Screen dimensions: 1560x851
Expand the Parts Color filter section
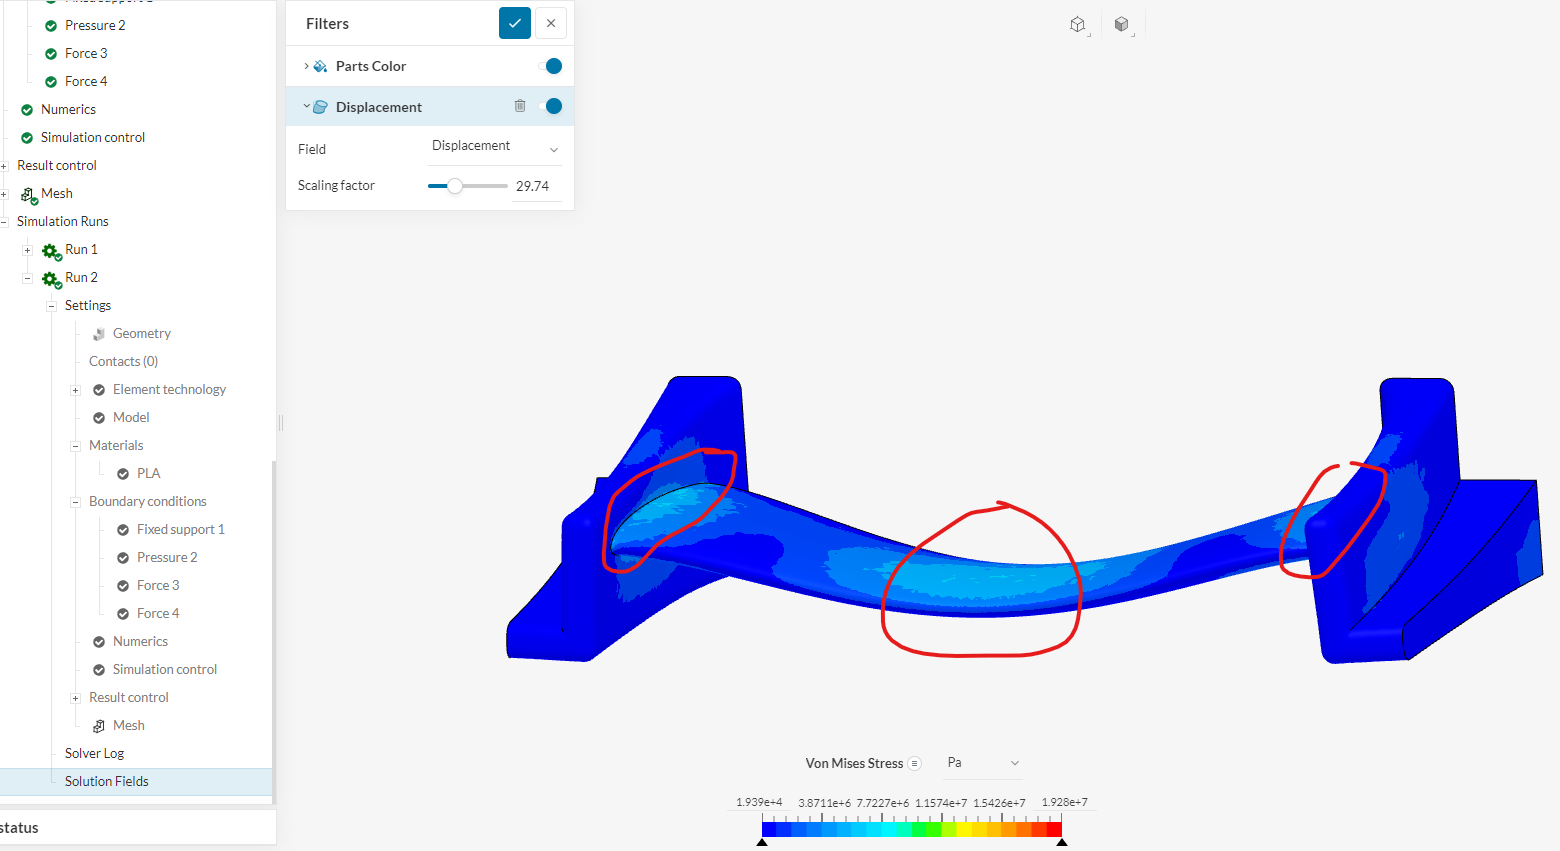306,66
